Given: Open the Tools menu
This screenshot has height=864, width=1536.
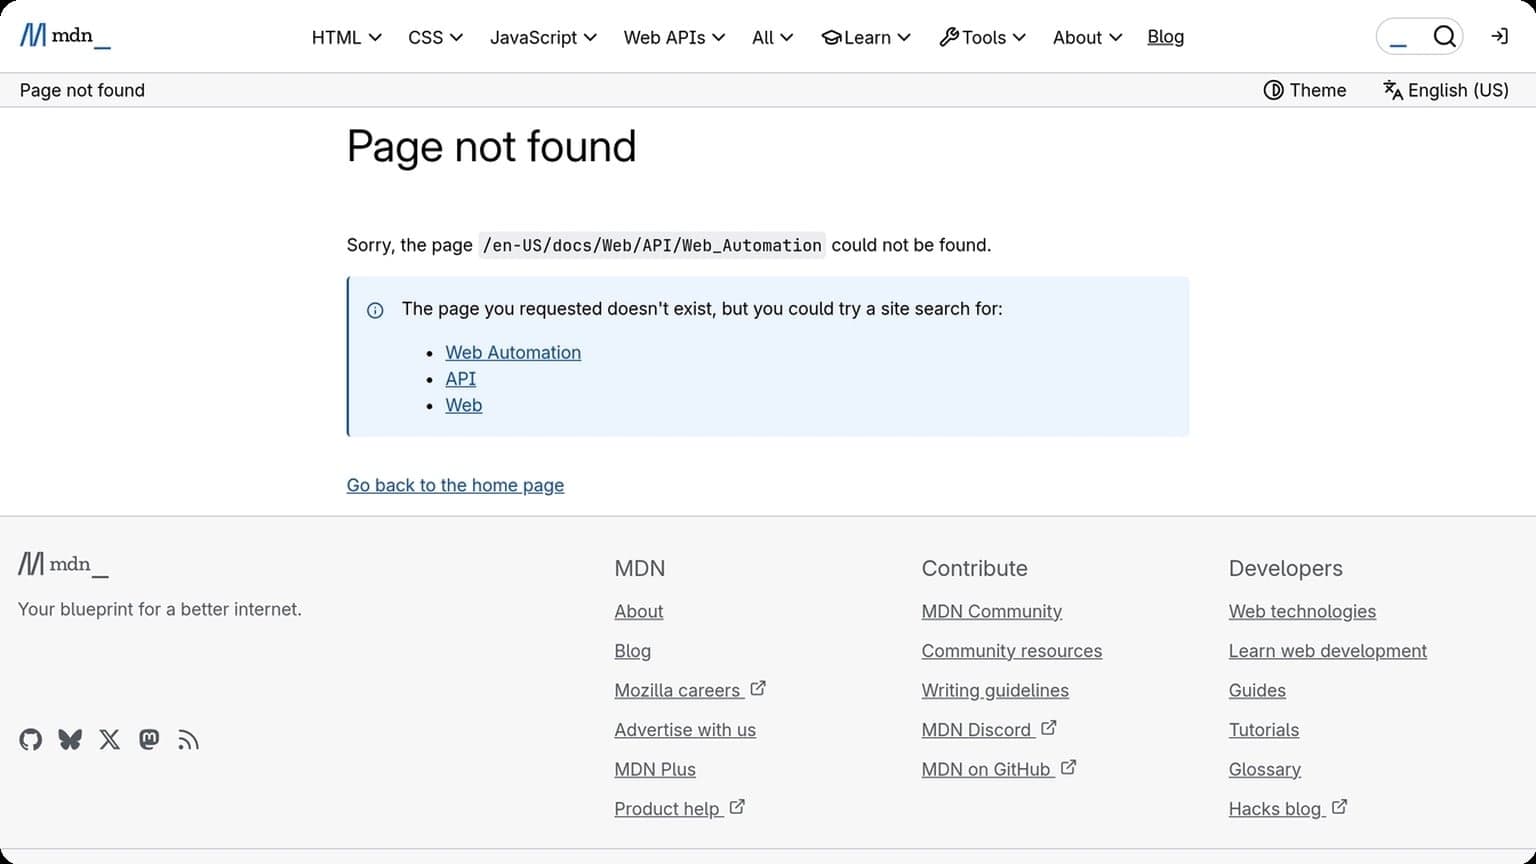Looking at the screenshot, I should coord(983,37).
